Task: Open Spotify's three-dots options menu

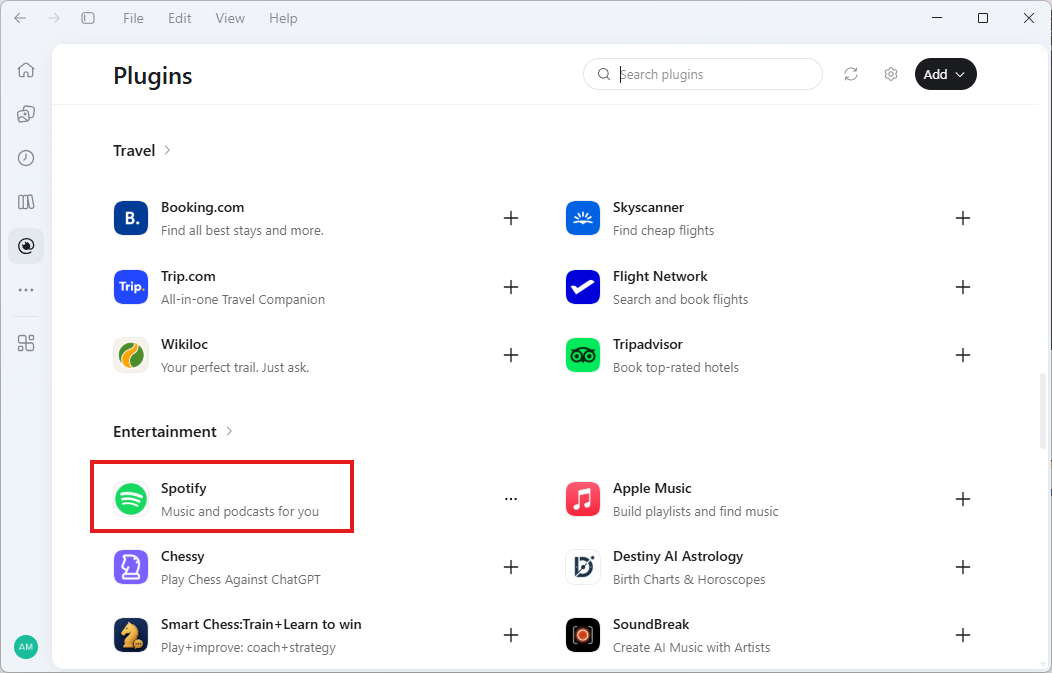Action: [x=511, y=499]
